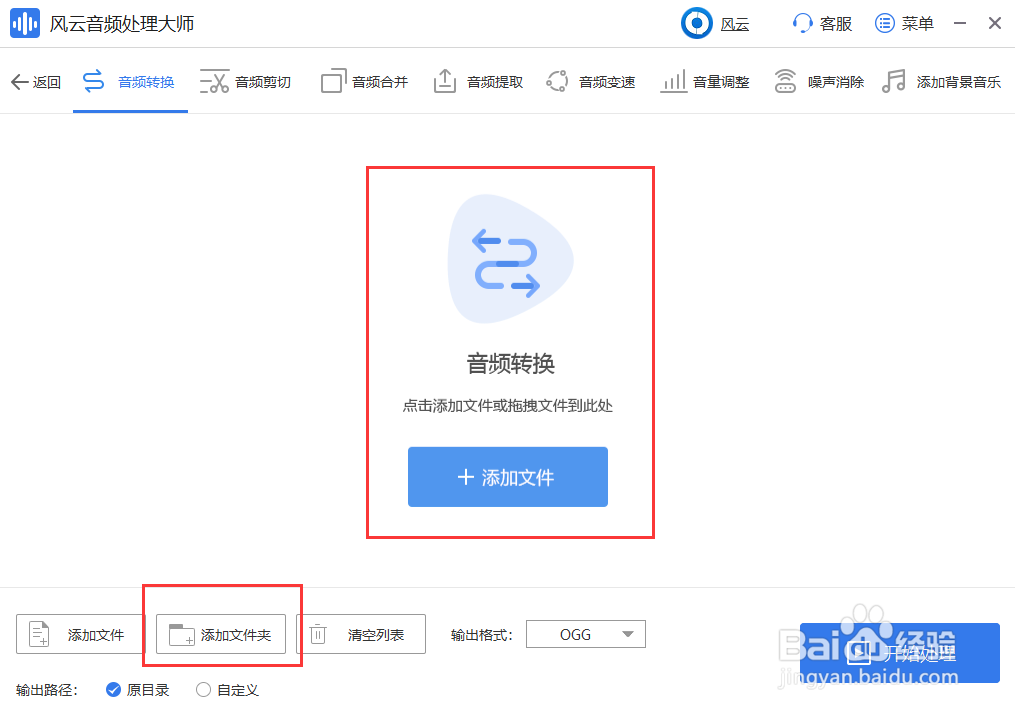Click the 输出格式 label

pos(482,635)
